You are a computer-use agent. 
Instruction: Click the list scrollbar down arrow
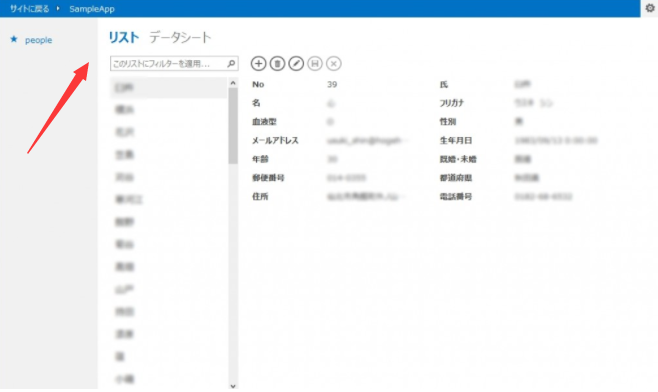pyautogui.click(x=233, y=386)
